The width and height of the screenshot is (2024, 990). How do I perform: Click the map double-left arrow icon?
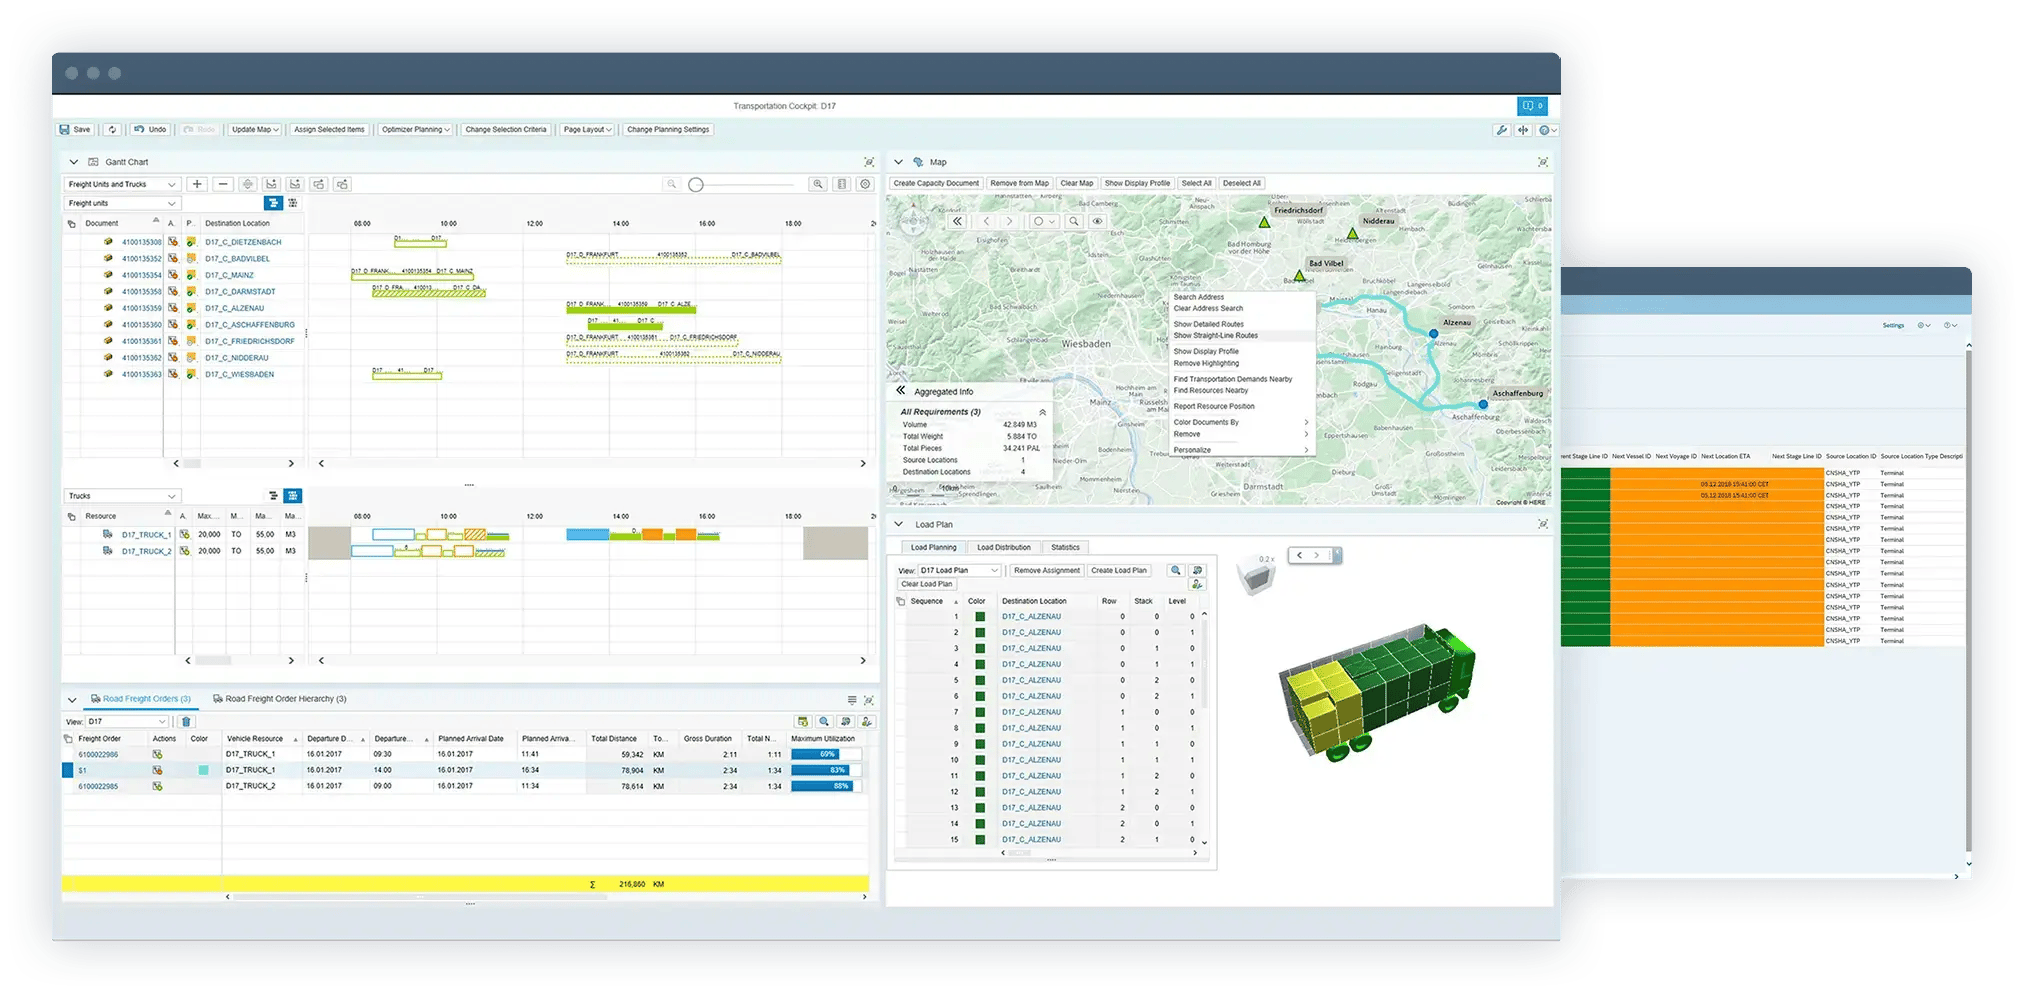click(957, 222)
